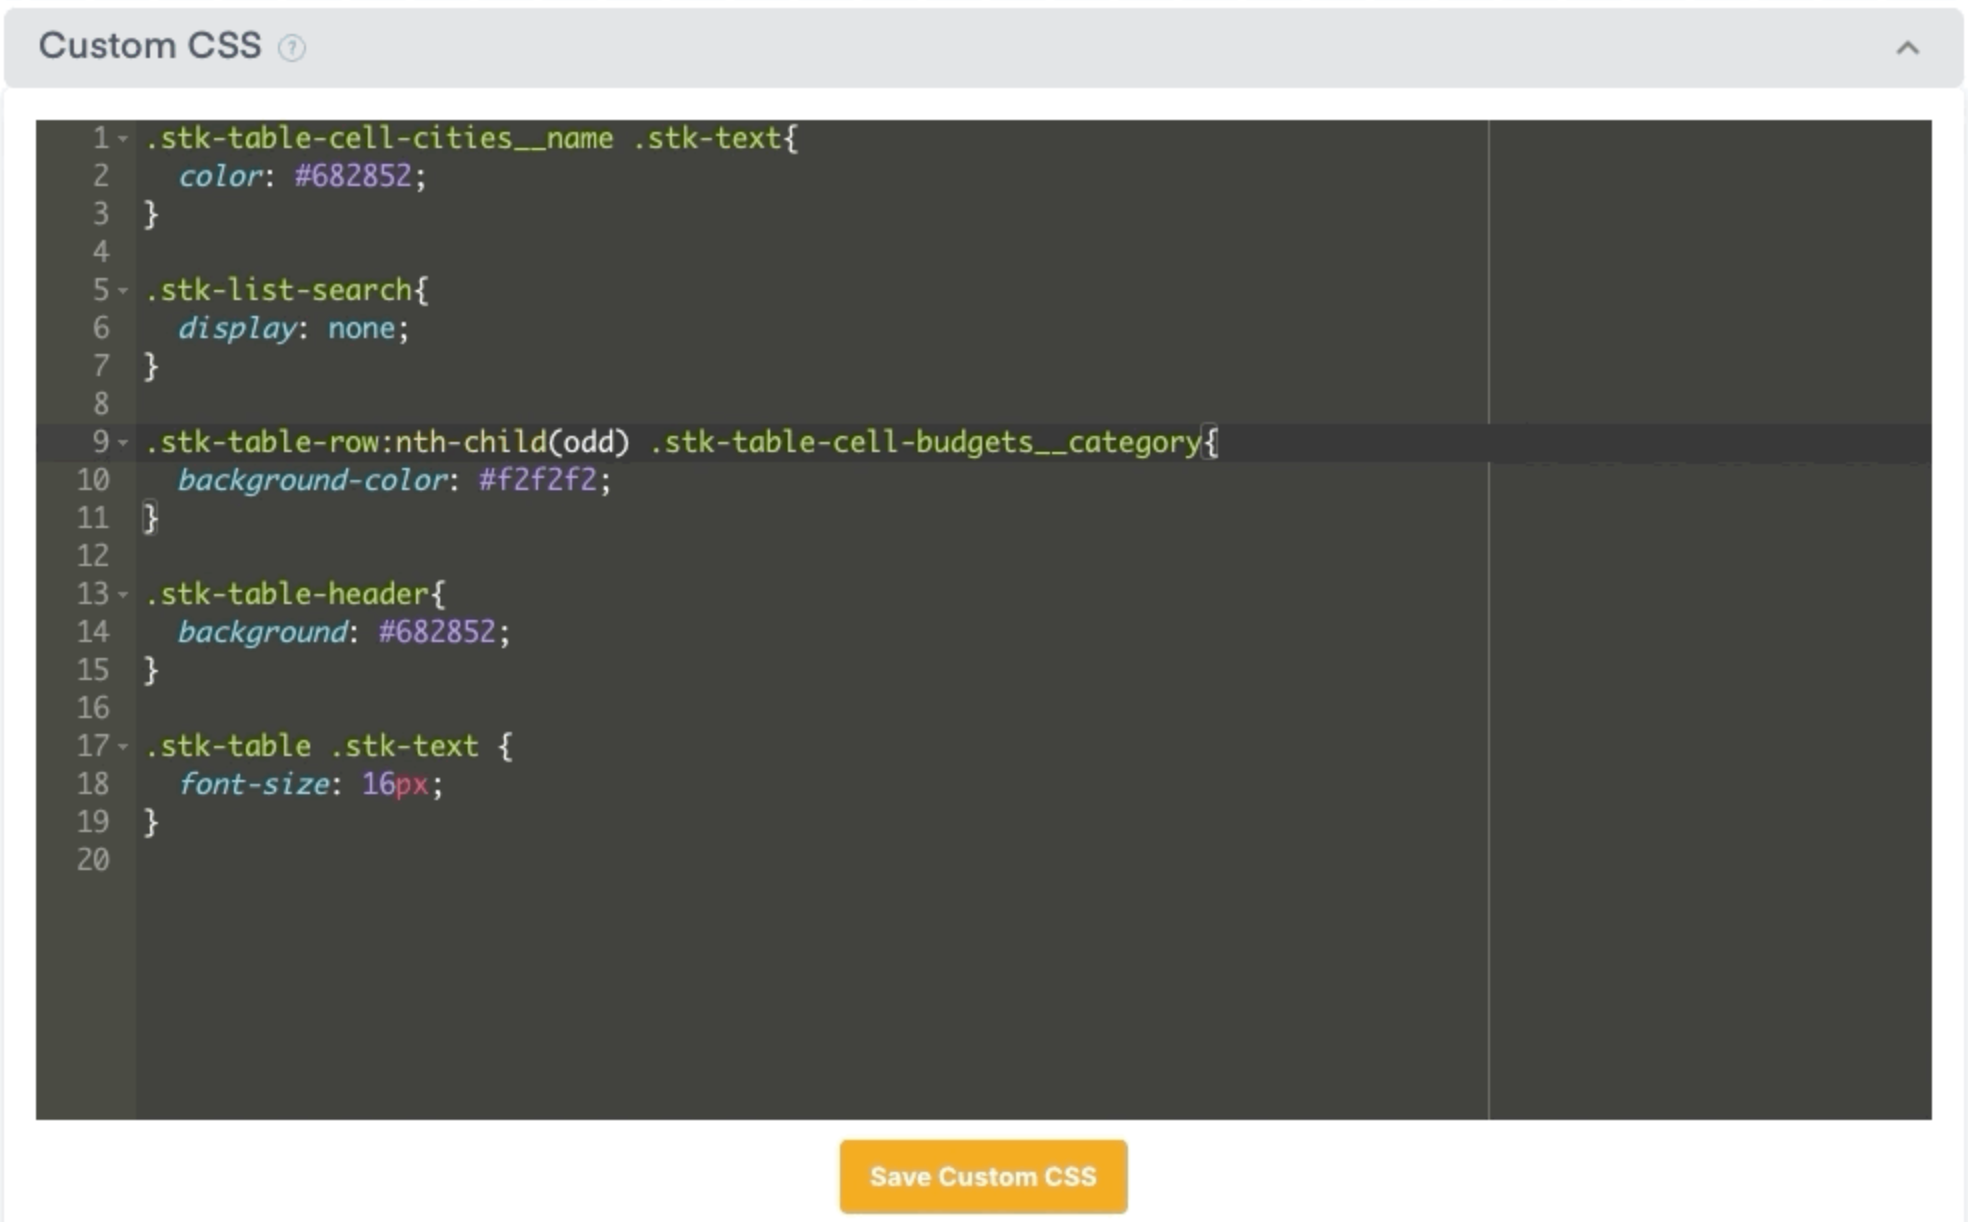Place cursor on 'display' property on line 6

[x=237, y=328]
